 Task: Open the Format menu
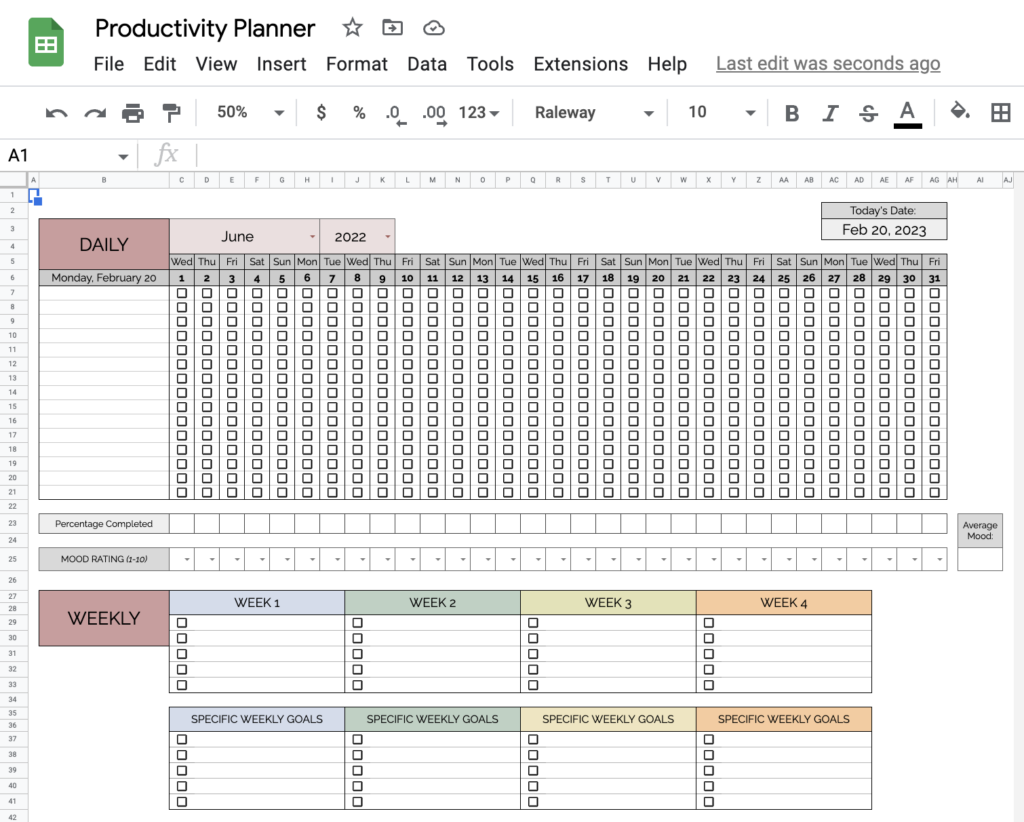click(357, 64)
